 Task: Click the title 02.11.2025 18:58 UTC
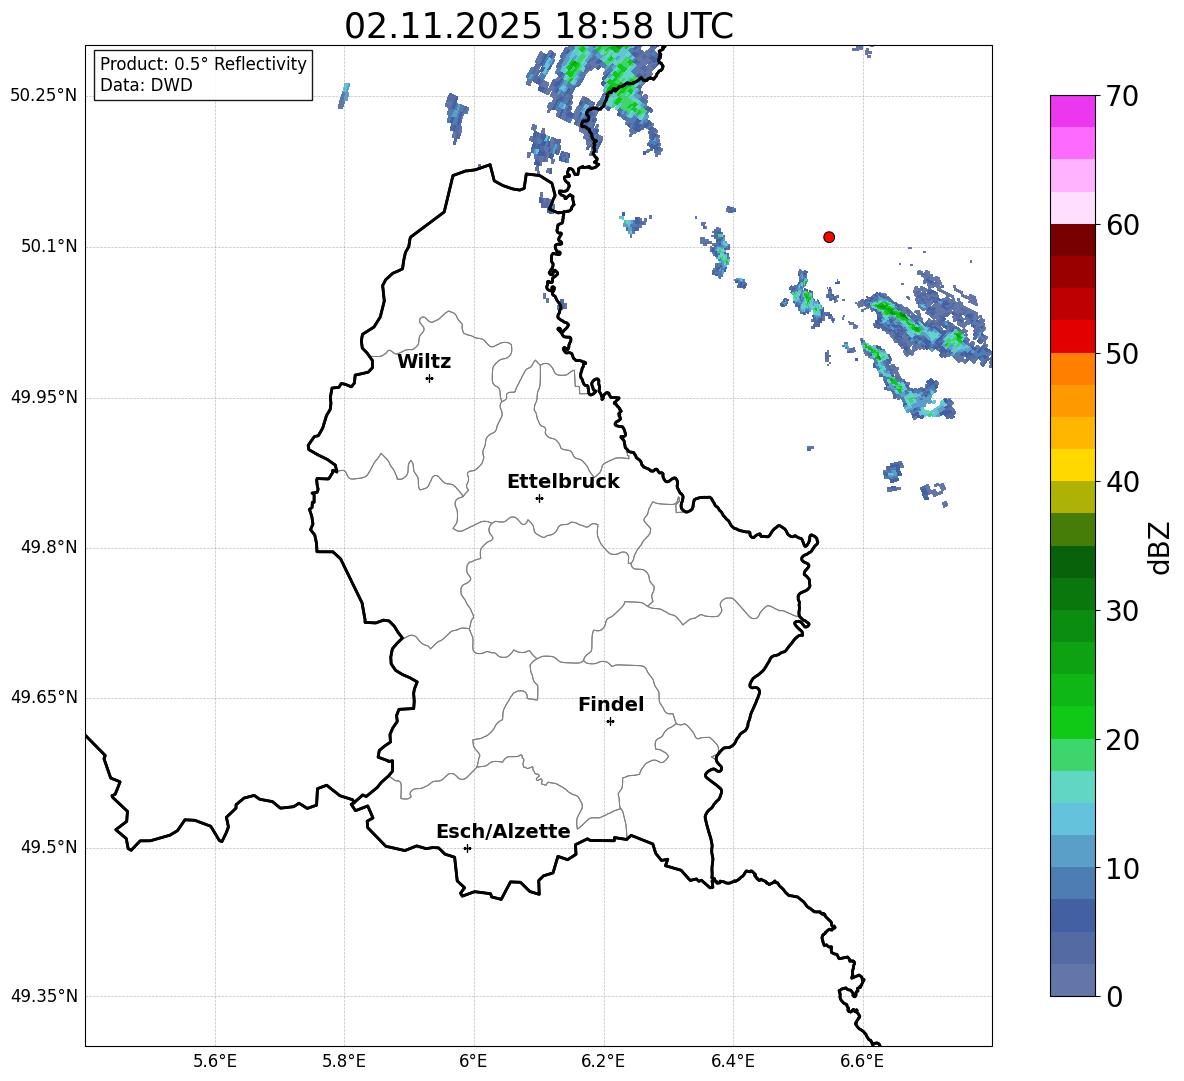(539, 26)
